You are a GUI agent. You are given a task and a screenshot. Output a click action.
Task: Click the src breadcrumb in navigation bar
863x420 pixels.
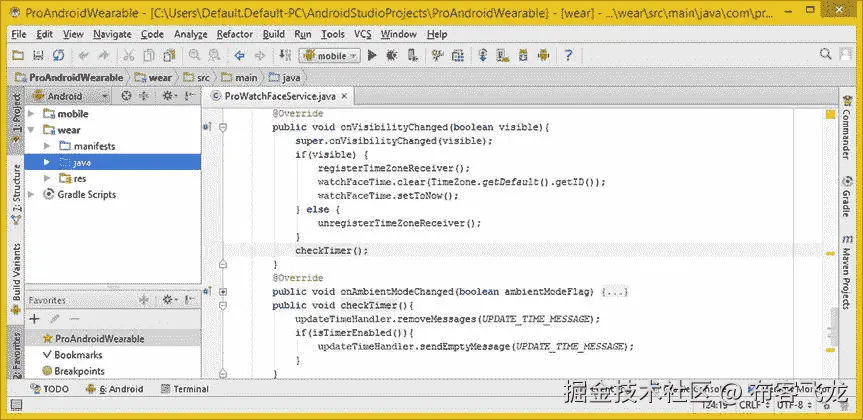click(x=196, y=78)
